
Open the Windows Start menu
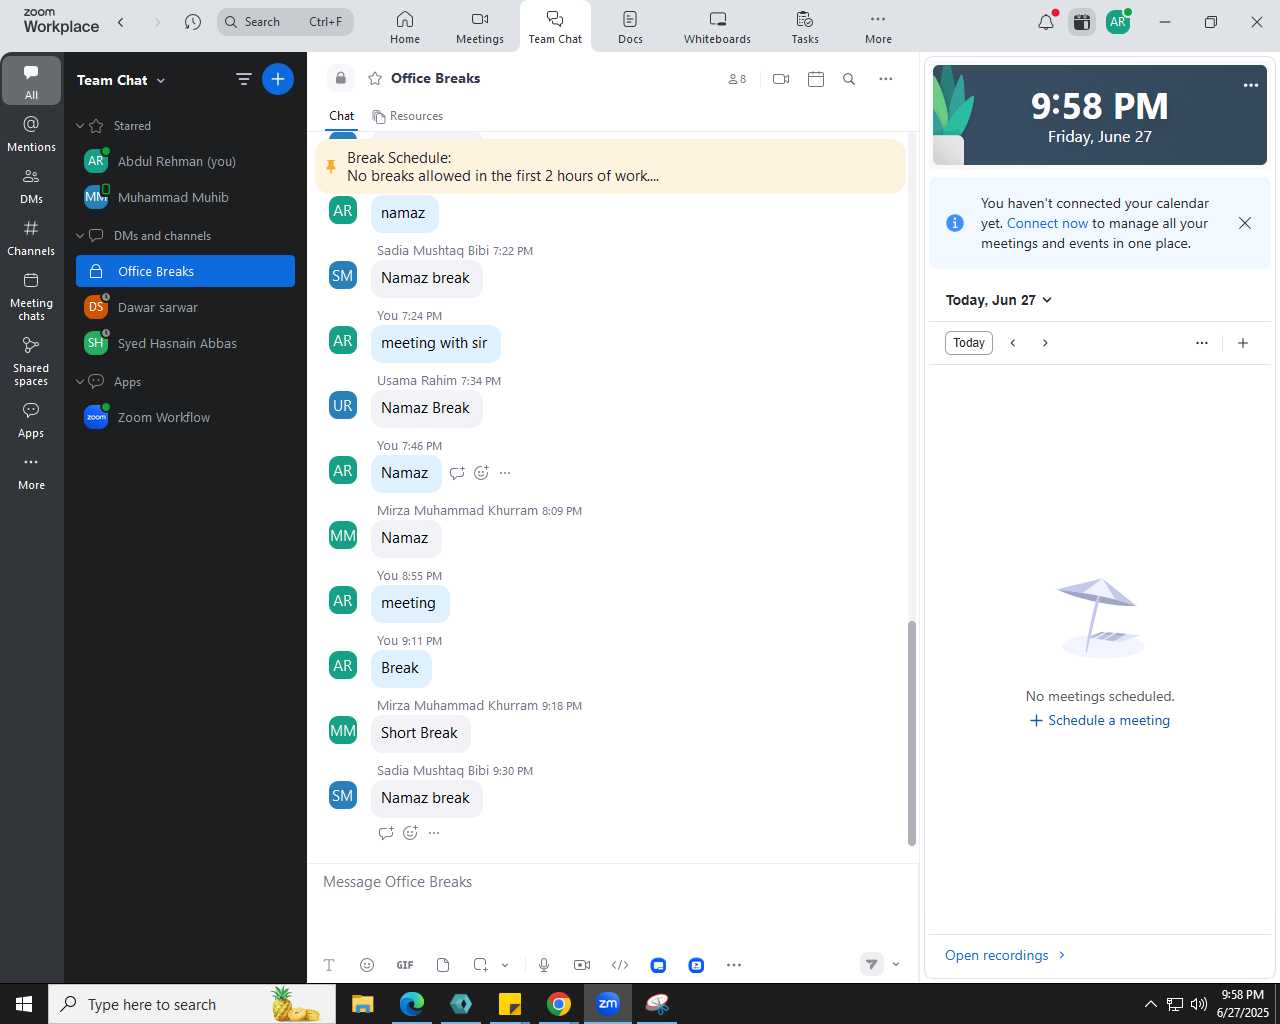point(24,1004)
